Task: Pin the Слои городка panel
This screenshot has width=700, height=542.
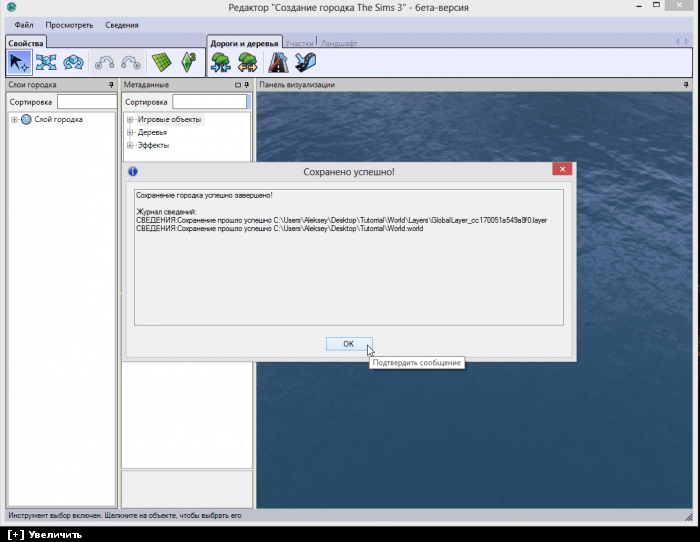Action: click(111, 86)
